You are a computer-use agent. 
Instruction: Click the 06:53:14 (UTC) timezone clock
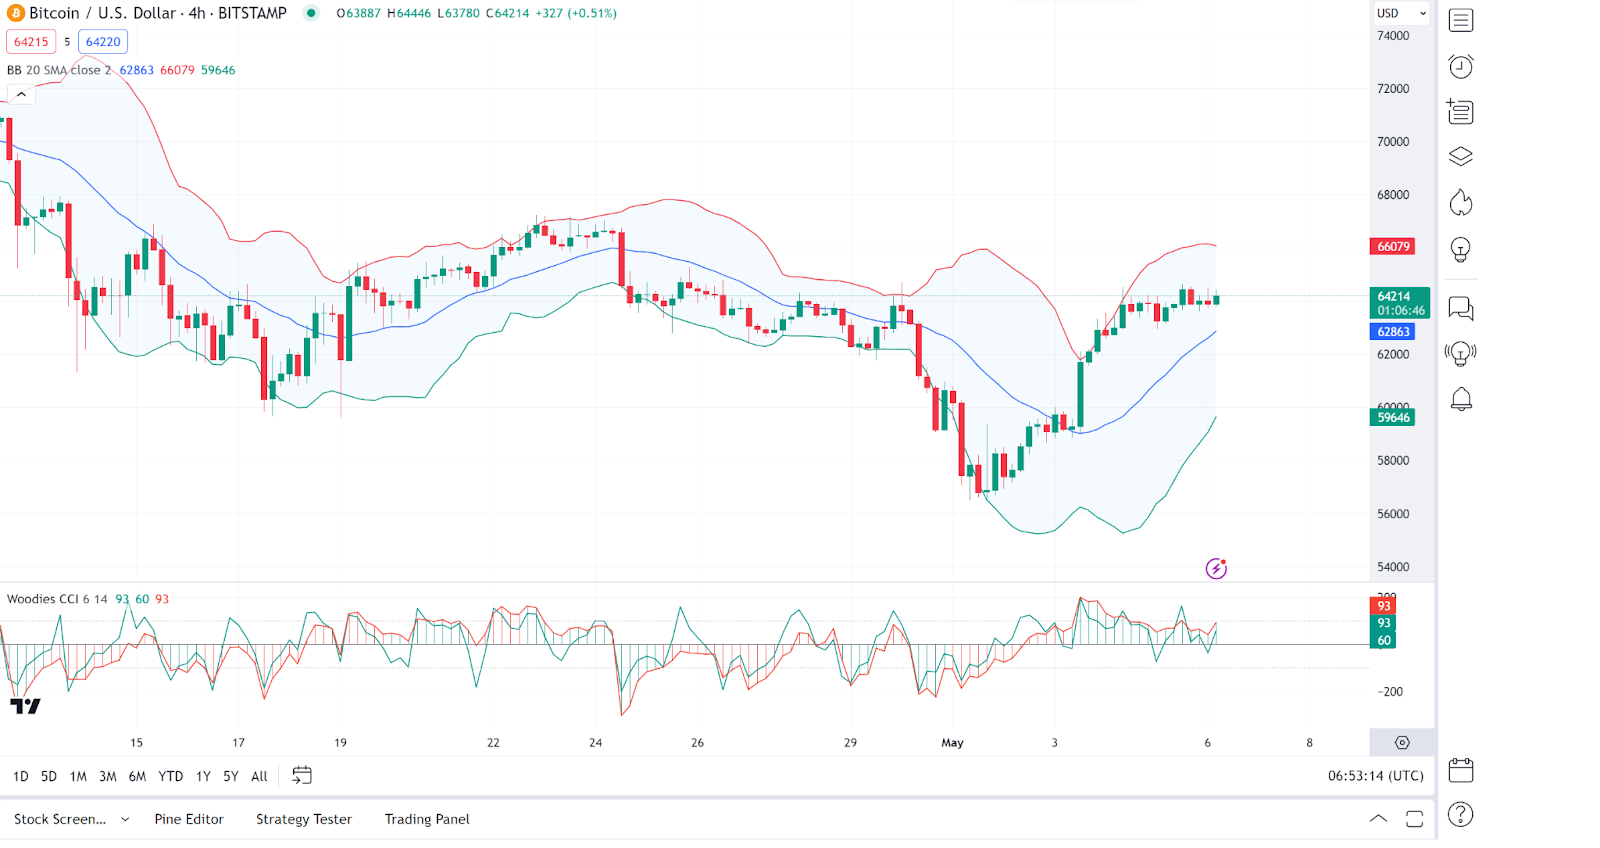point(1376,776)
